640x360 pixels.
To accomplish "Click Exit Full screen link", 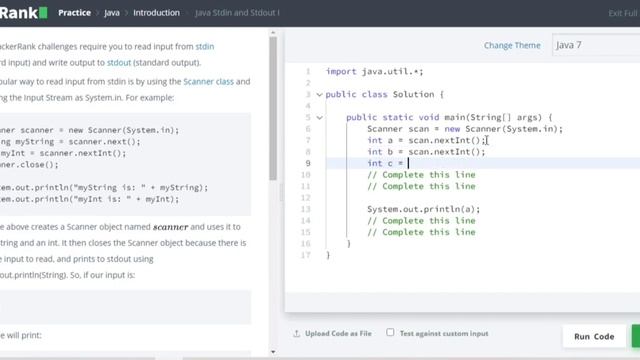I will [x=624, y=13].
